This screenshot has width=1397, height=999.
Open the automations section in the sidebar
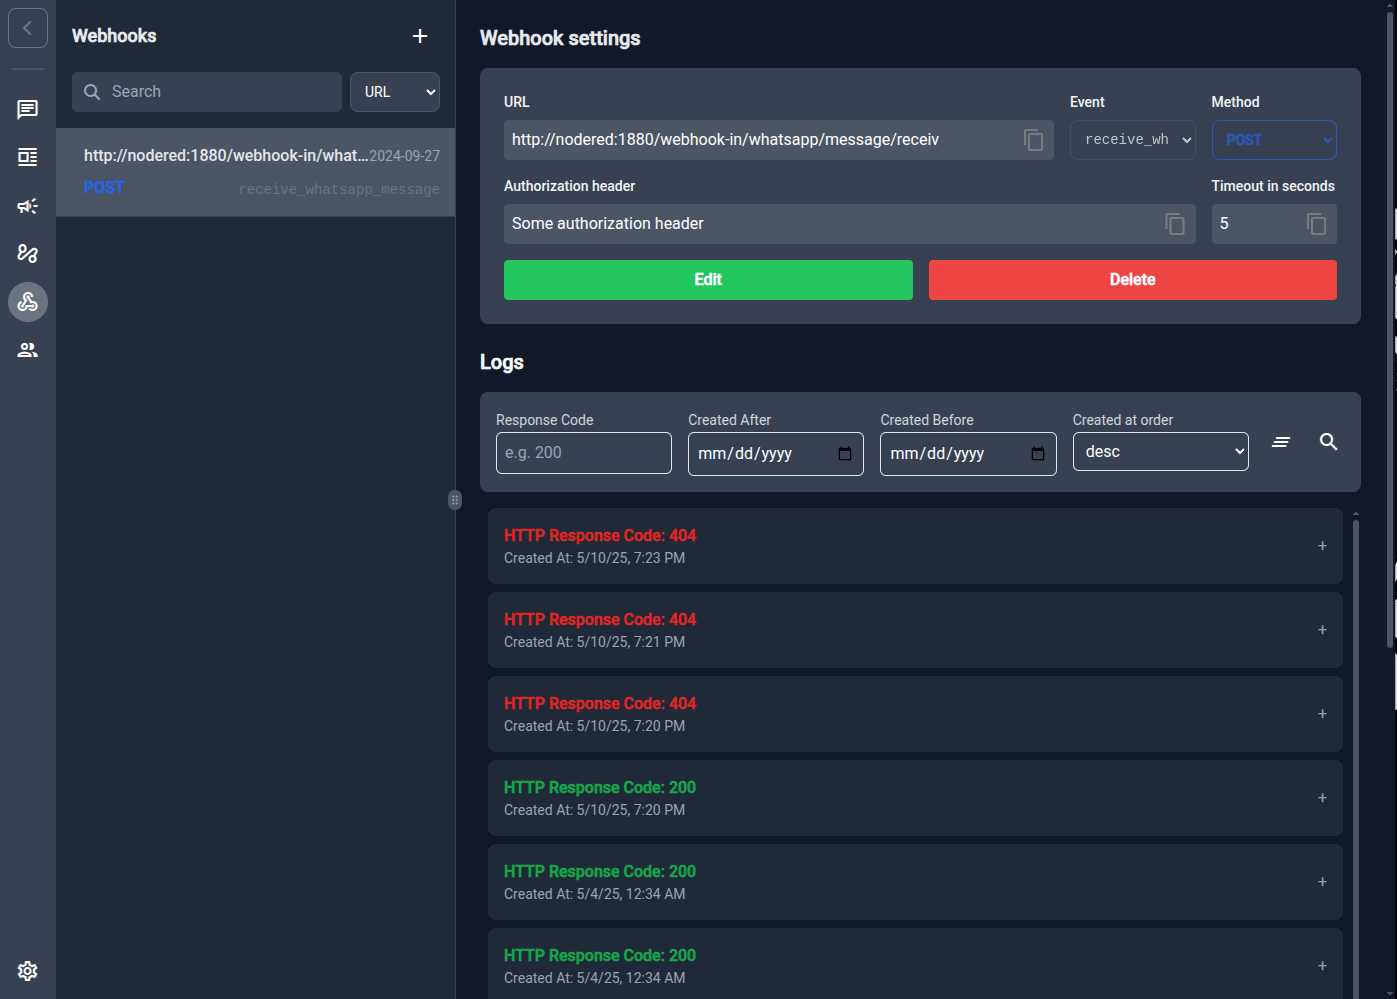tap(28, 253)
